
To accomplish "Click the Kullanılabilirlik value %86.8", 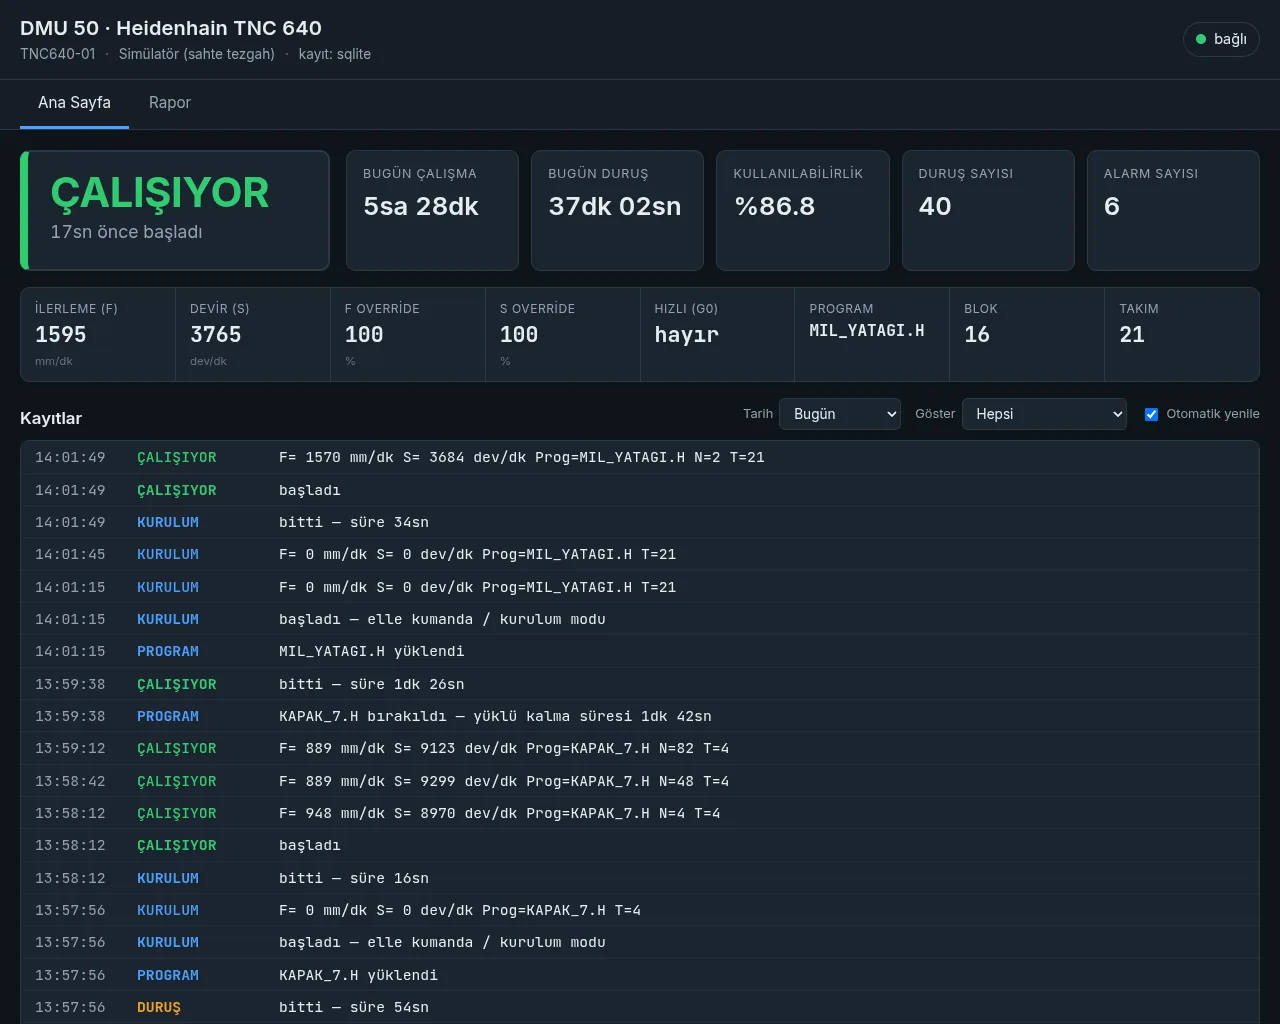I will coord(774,206).
